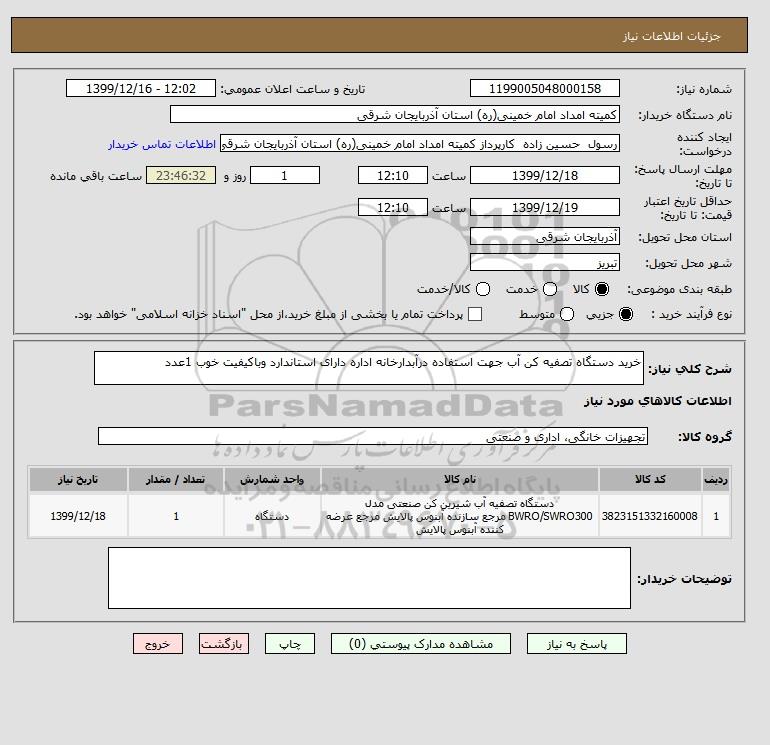Click the ردیف column header

click(x=716, y=479)
